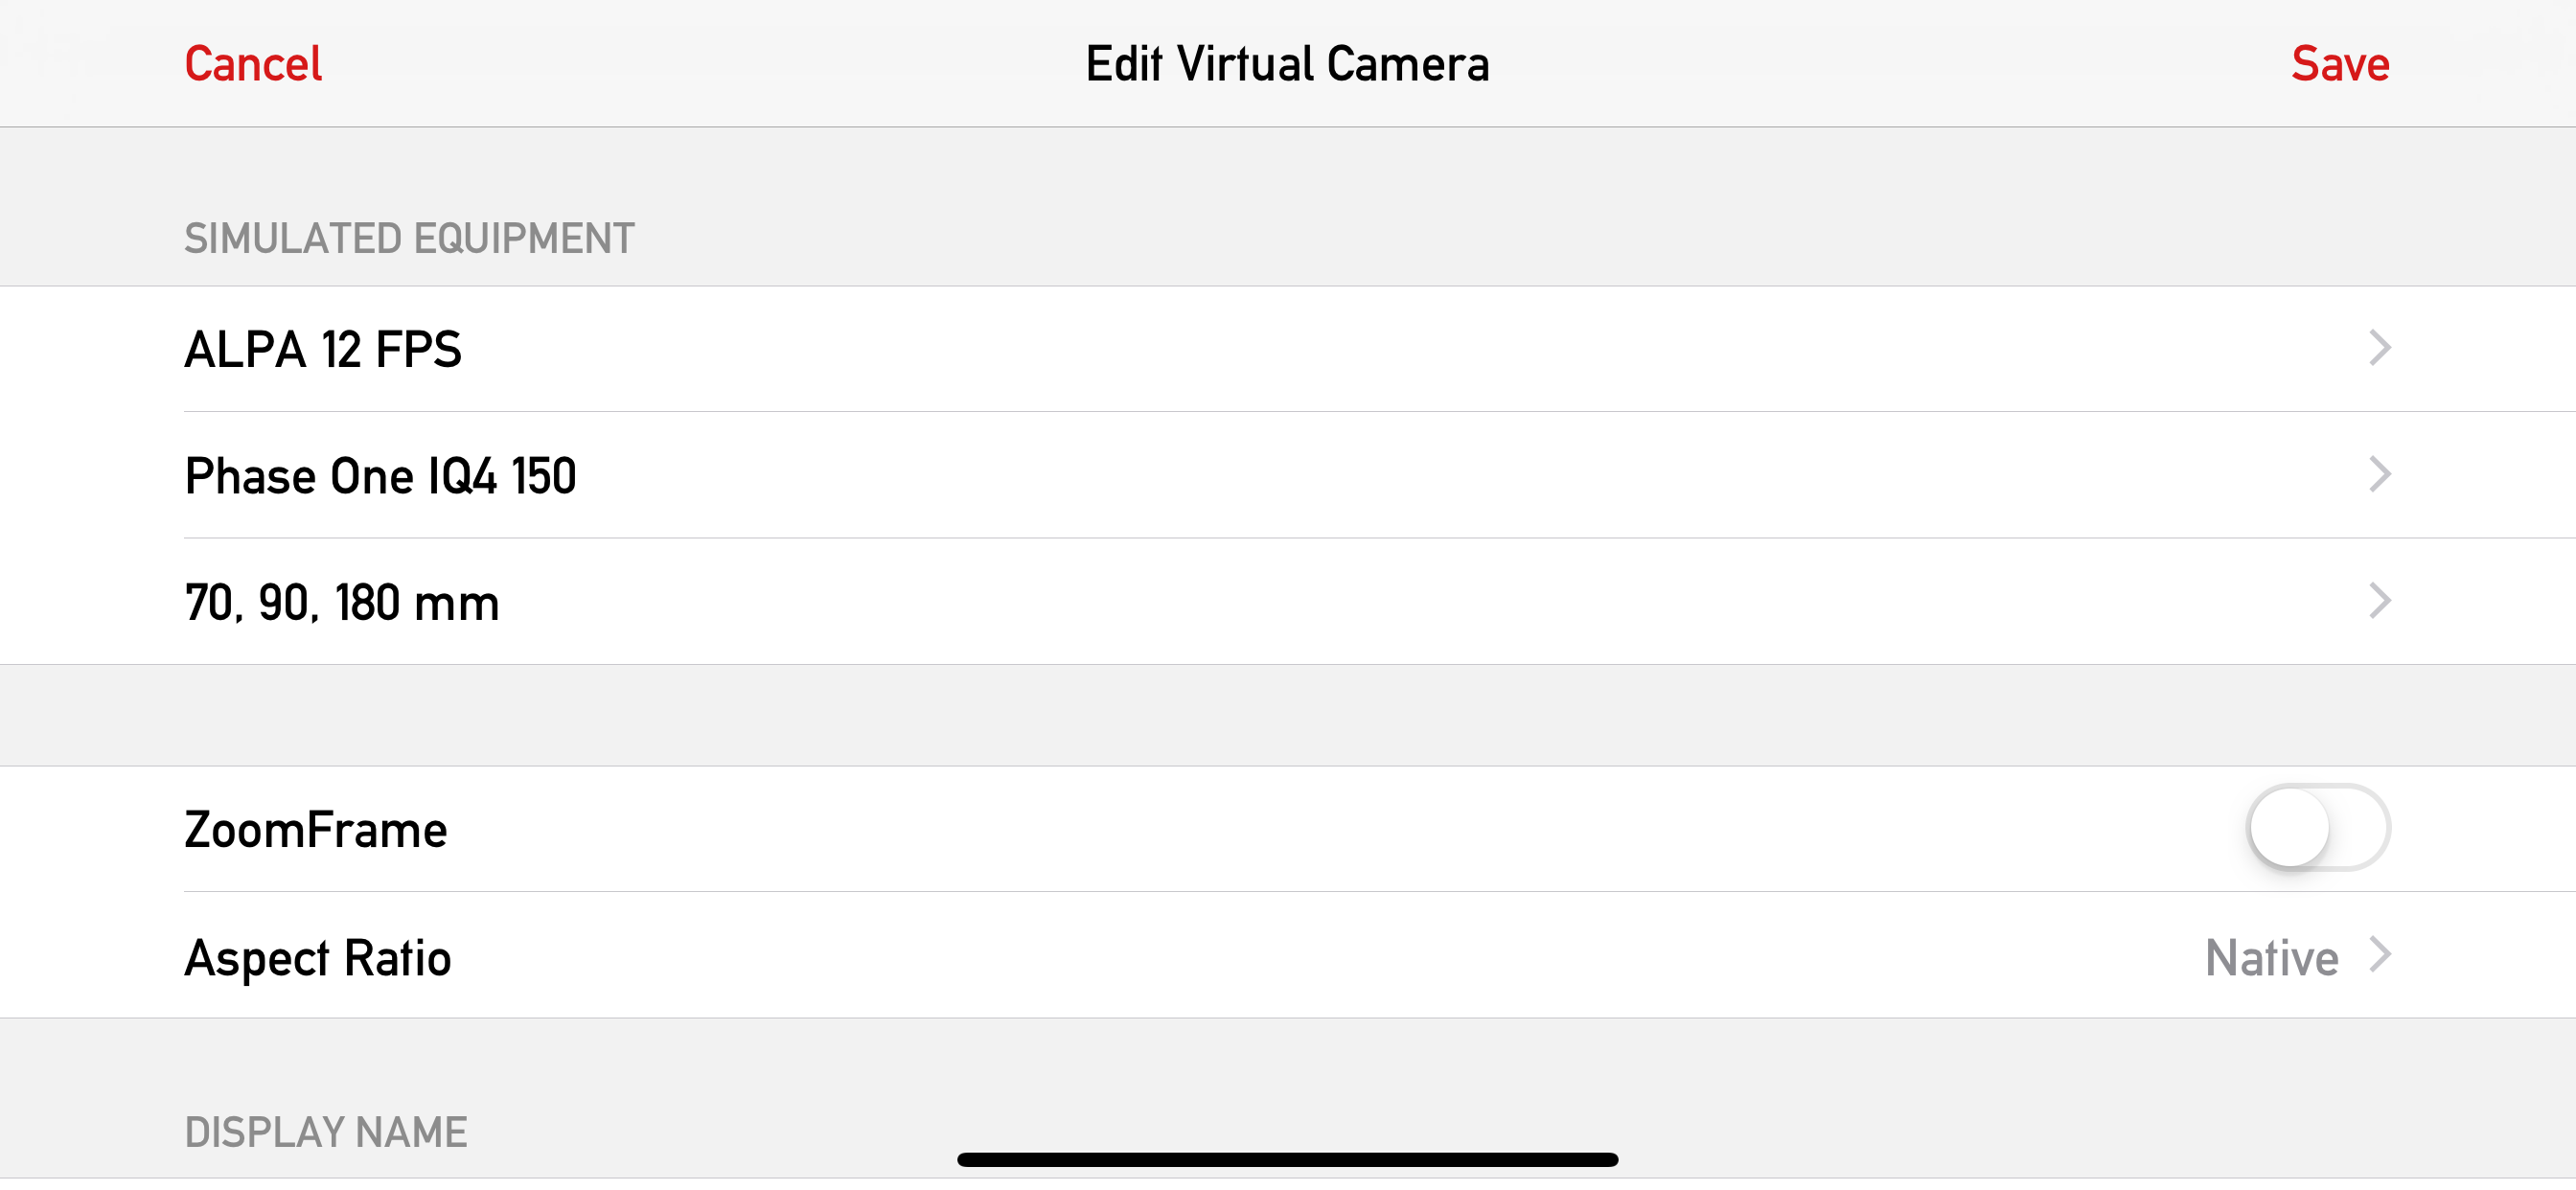Tap the SIMULATED EQUIPMENT section header

(409, 239)
